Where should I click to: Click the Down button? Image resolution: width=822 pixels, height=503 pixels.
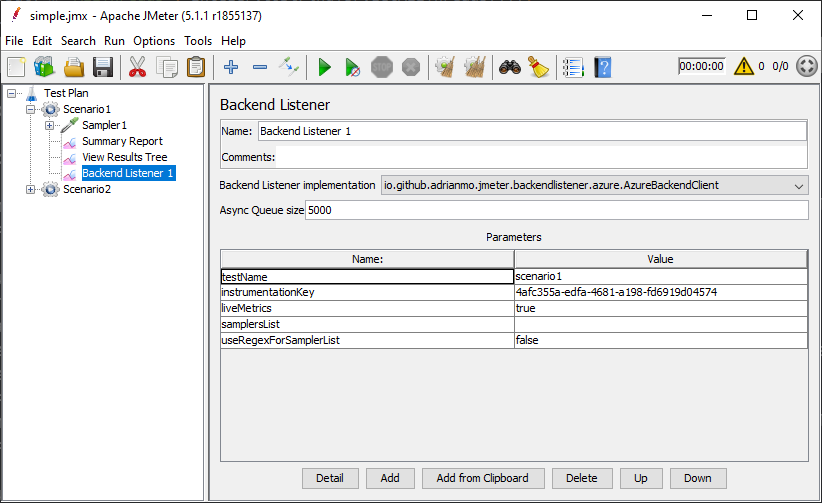pos(698,478)
